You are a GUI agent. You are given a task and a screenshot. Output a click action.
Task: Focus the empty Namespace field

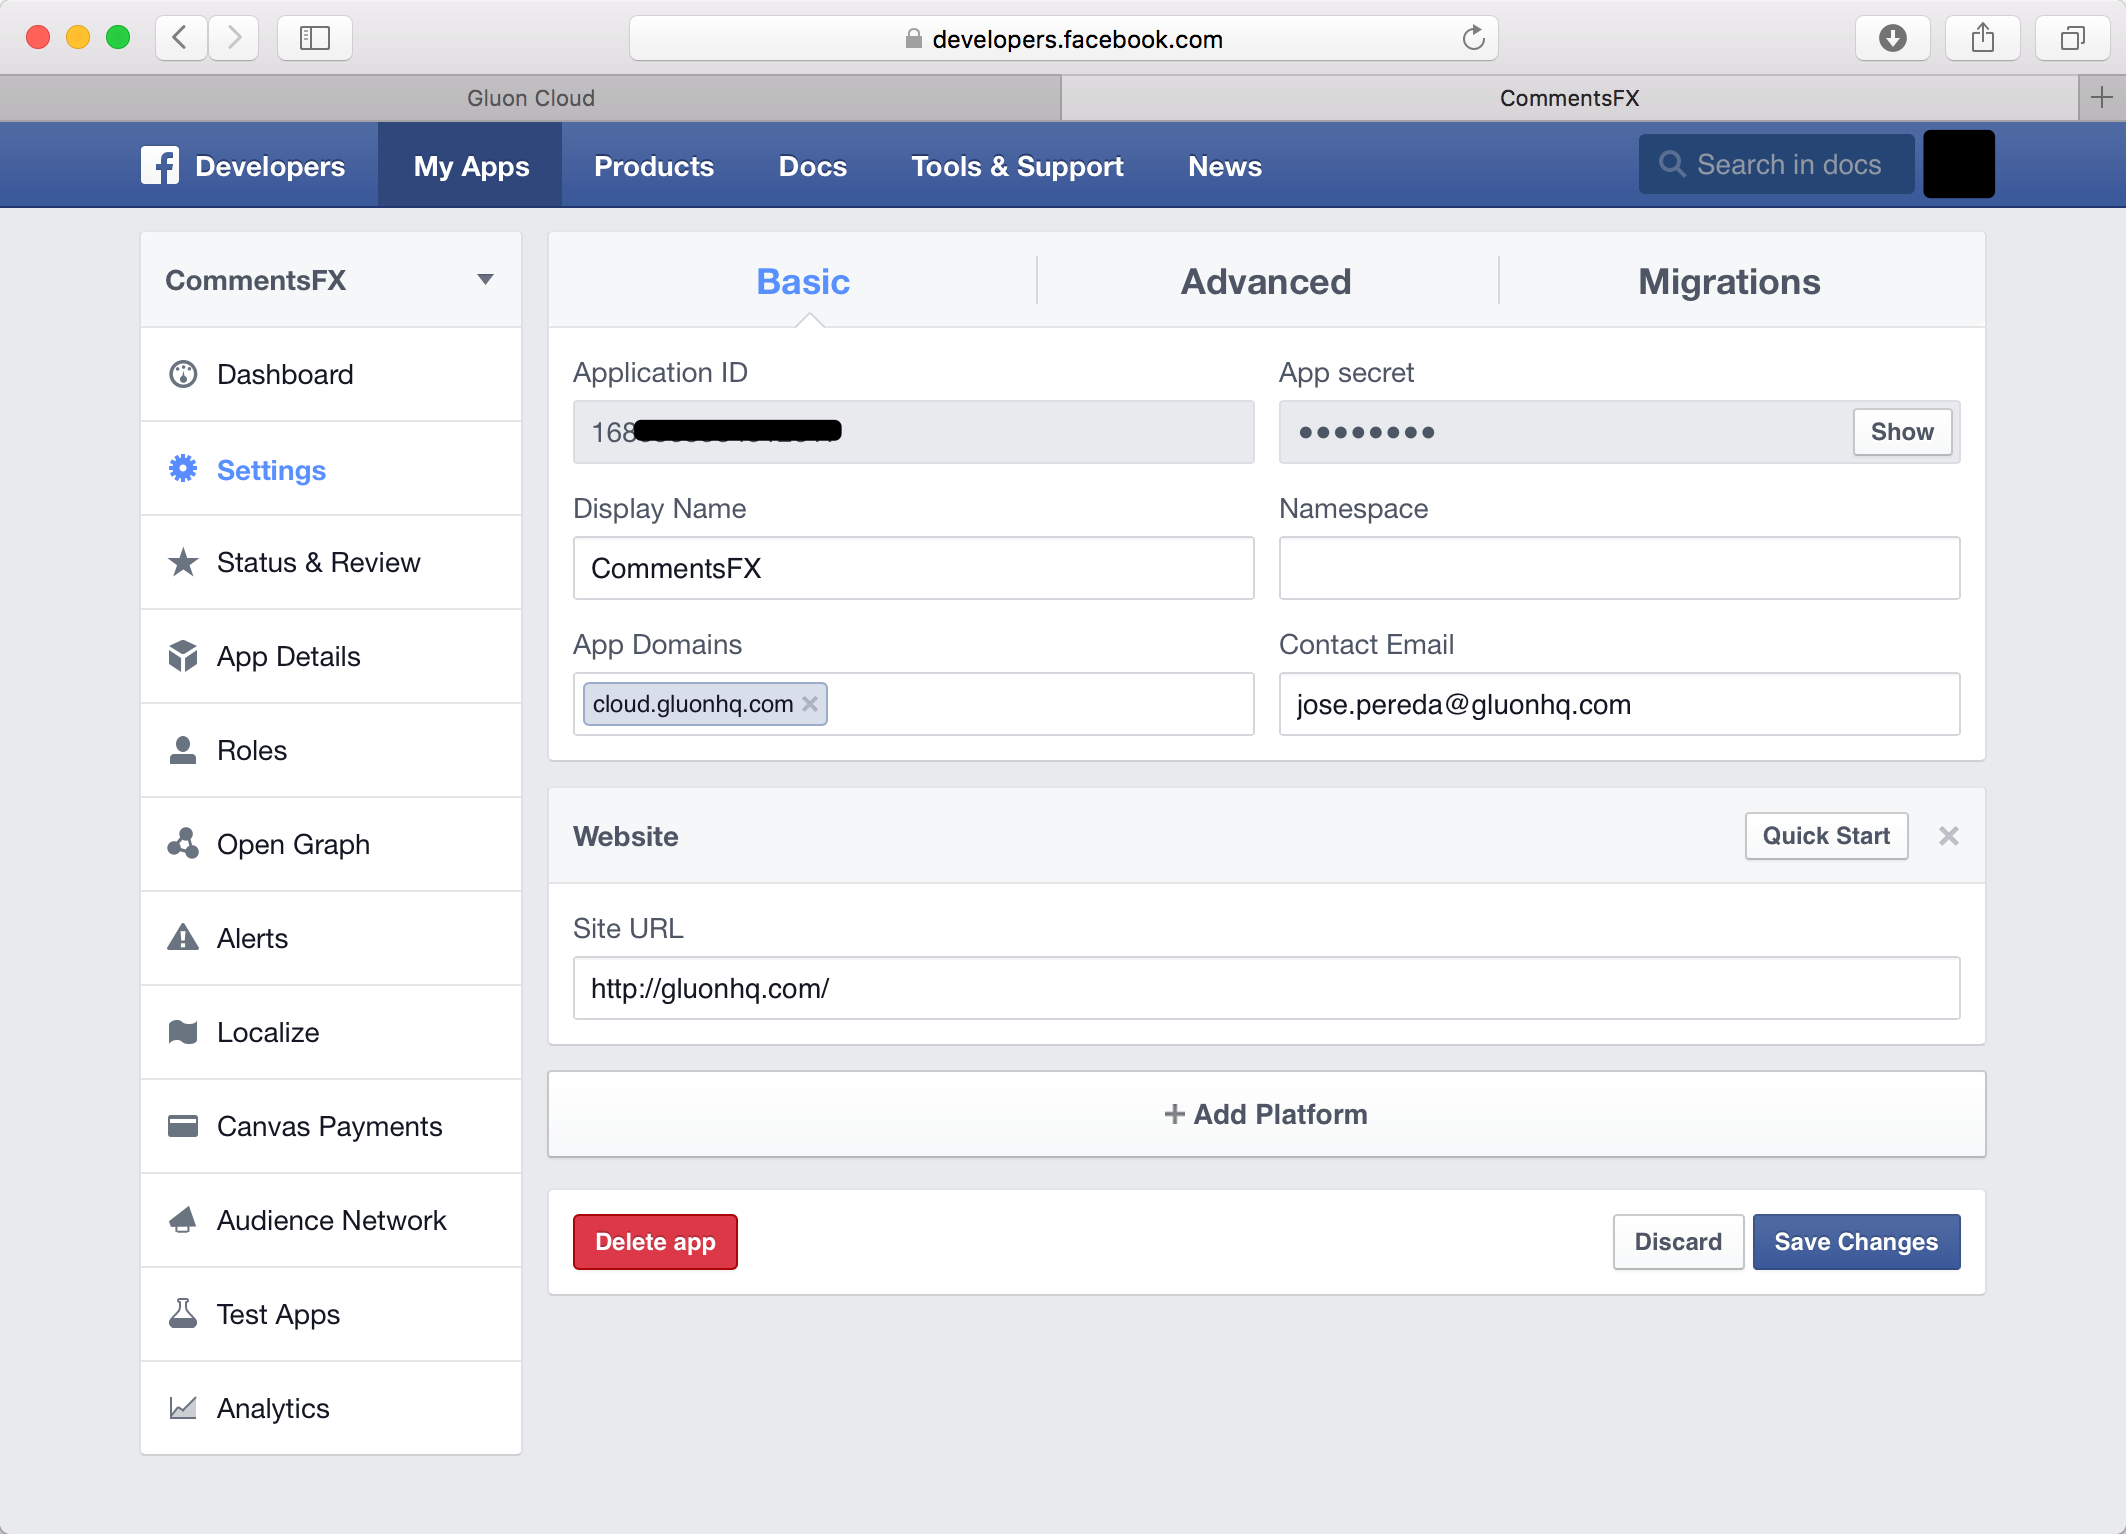(x=1619, y=568)
